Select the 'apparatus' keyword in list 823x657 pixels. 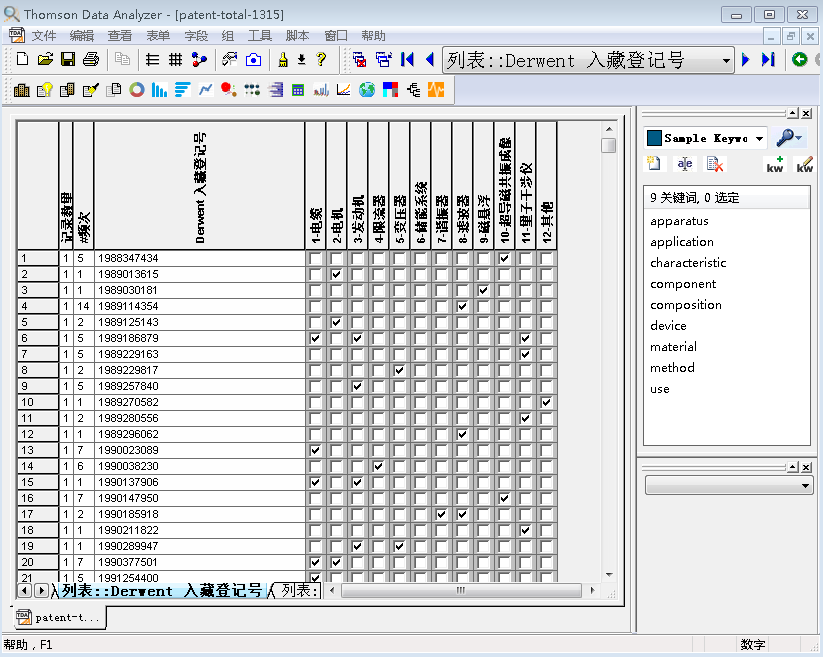click(679, 221)
